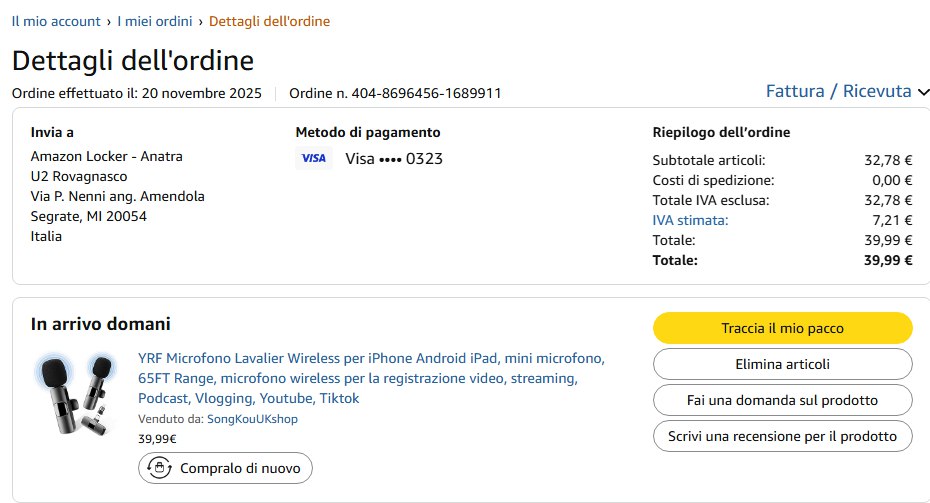Navigate to I miei ordini breadcrumb
This screenshot has width=930, height=503.
(155, 21)
